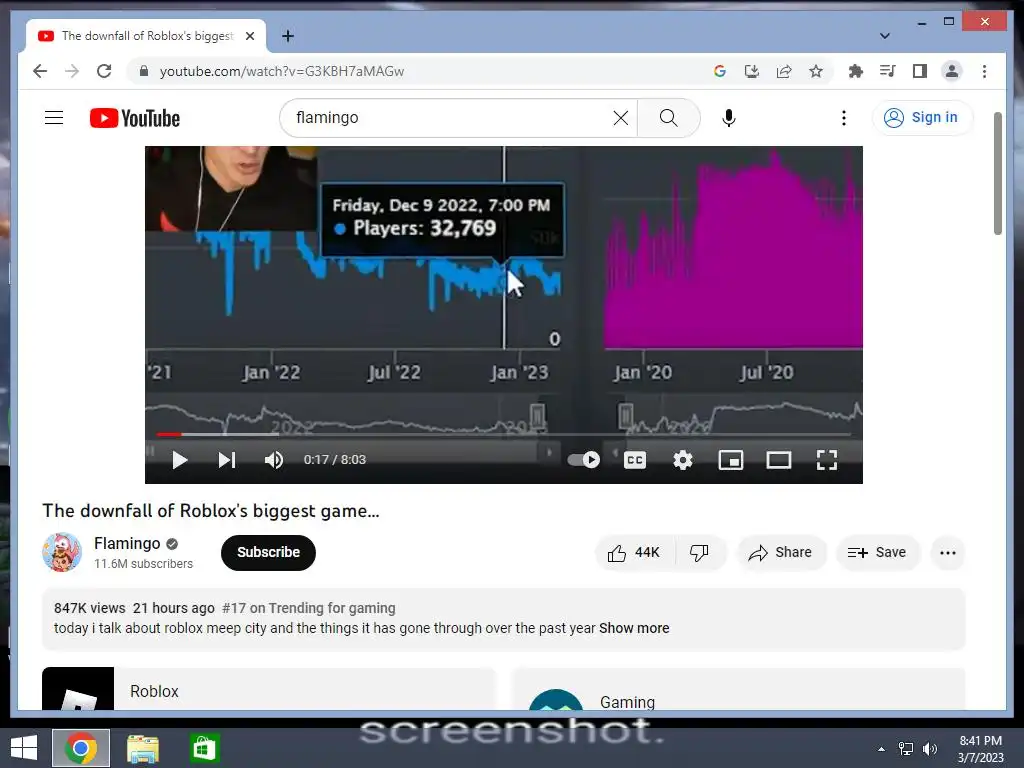Subscribe to Flamingo
1024x768 pixels.
[268, 552]
